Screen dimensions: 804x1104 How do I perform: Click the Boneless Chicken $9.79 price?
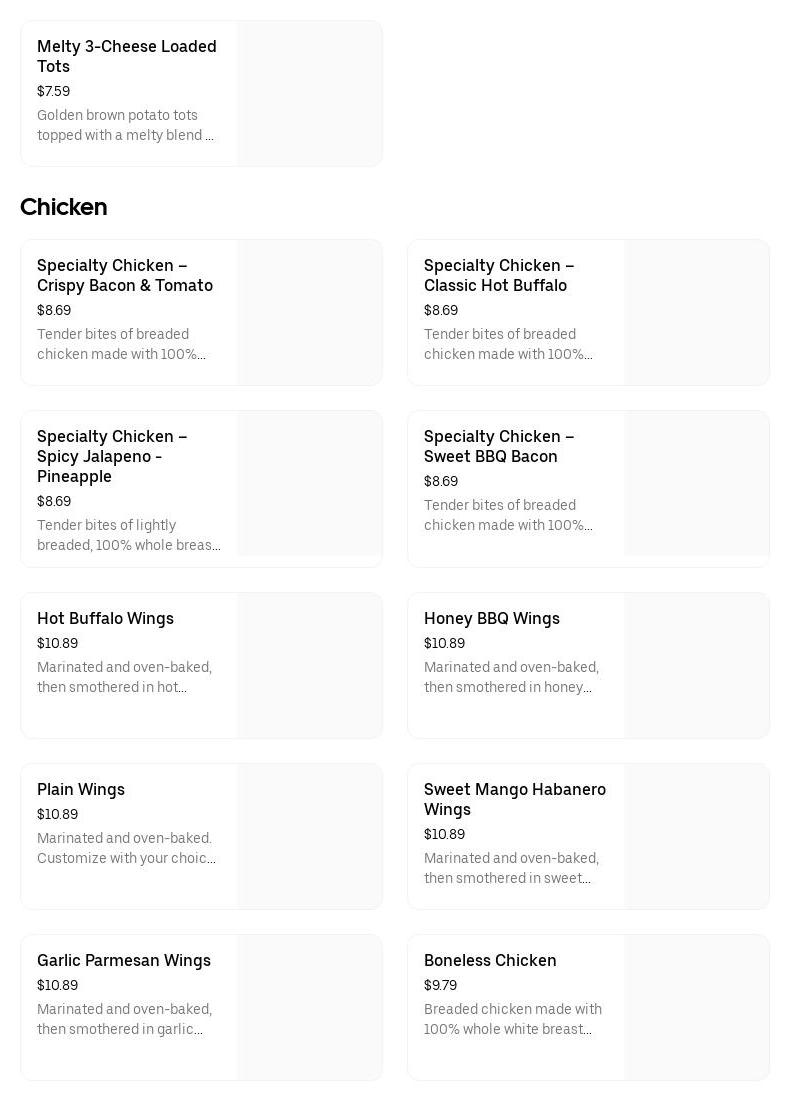click(x=441, y=986)
